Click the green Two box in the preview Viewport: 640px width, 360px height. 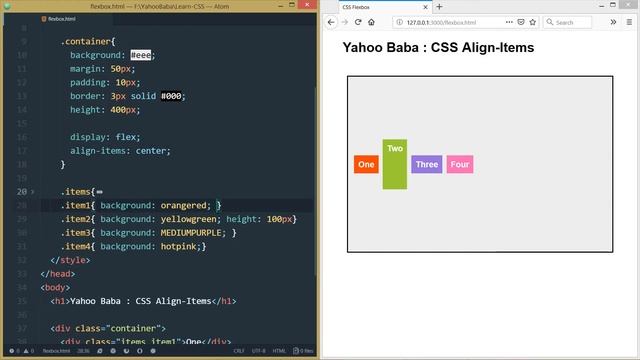pyautogui.click(x=395, y=164)
